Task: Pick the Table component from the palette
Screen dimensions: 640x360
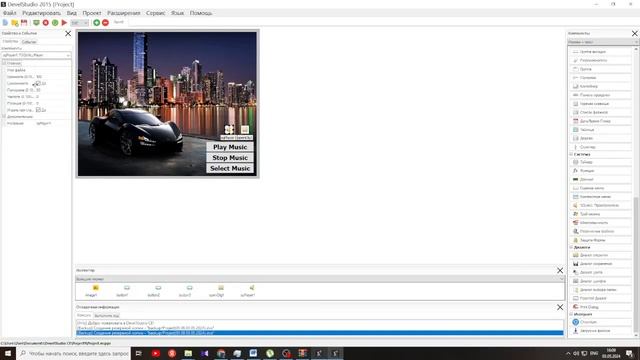Action: pyautogui.click(x=601, y=130)
